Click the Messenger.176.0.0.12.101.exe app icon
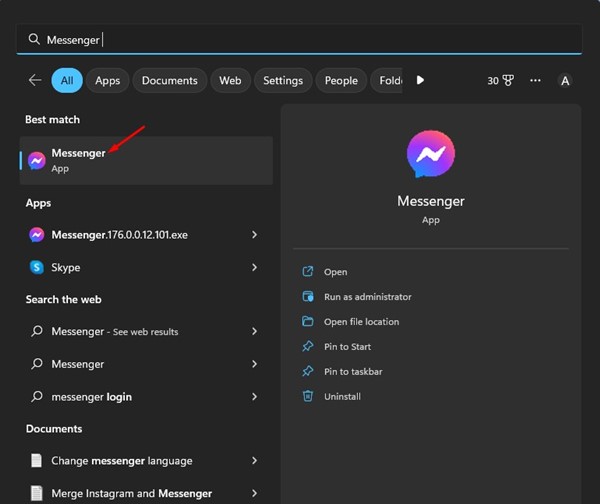 [x=37, y=235]
